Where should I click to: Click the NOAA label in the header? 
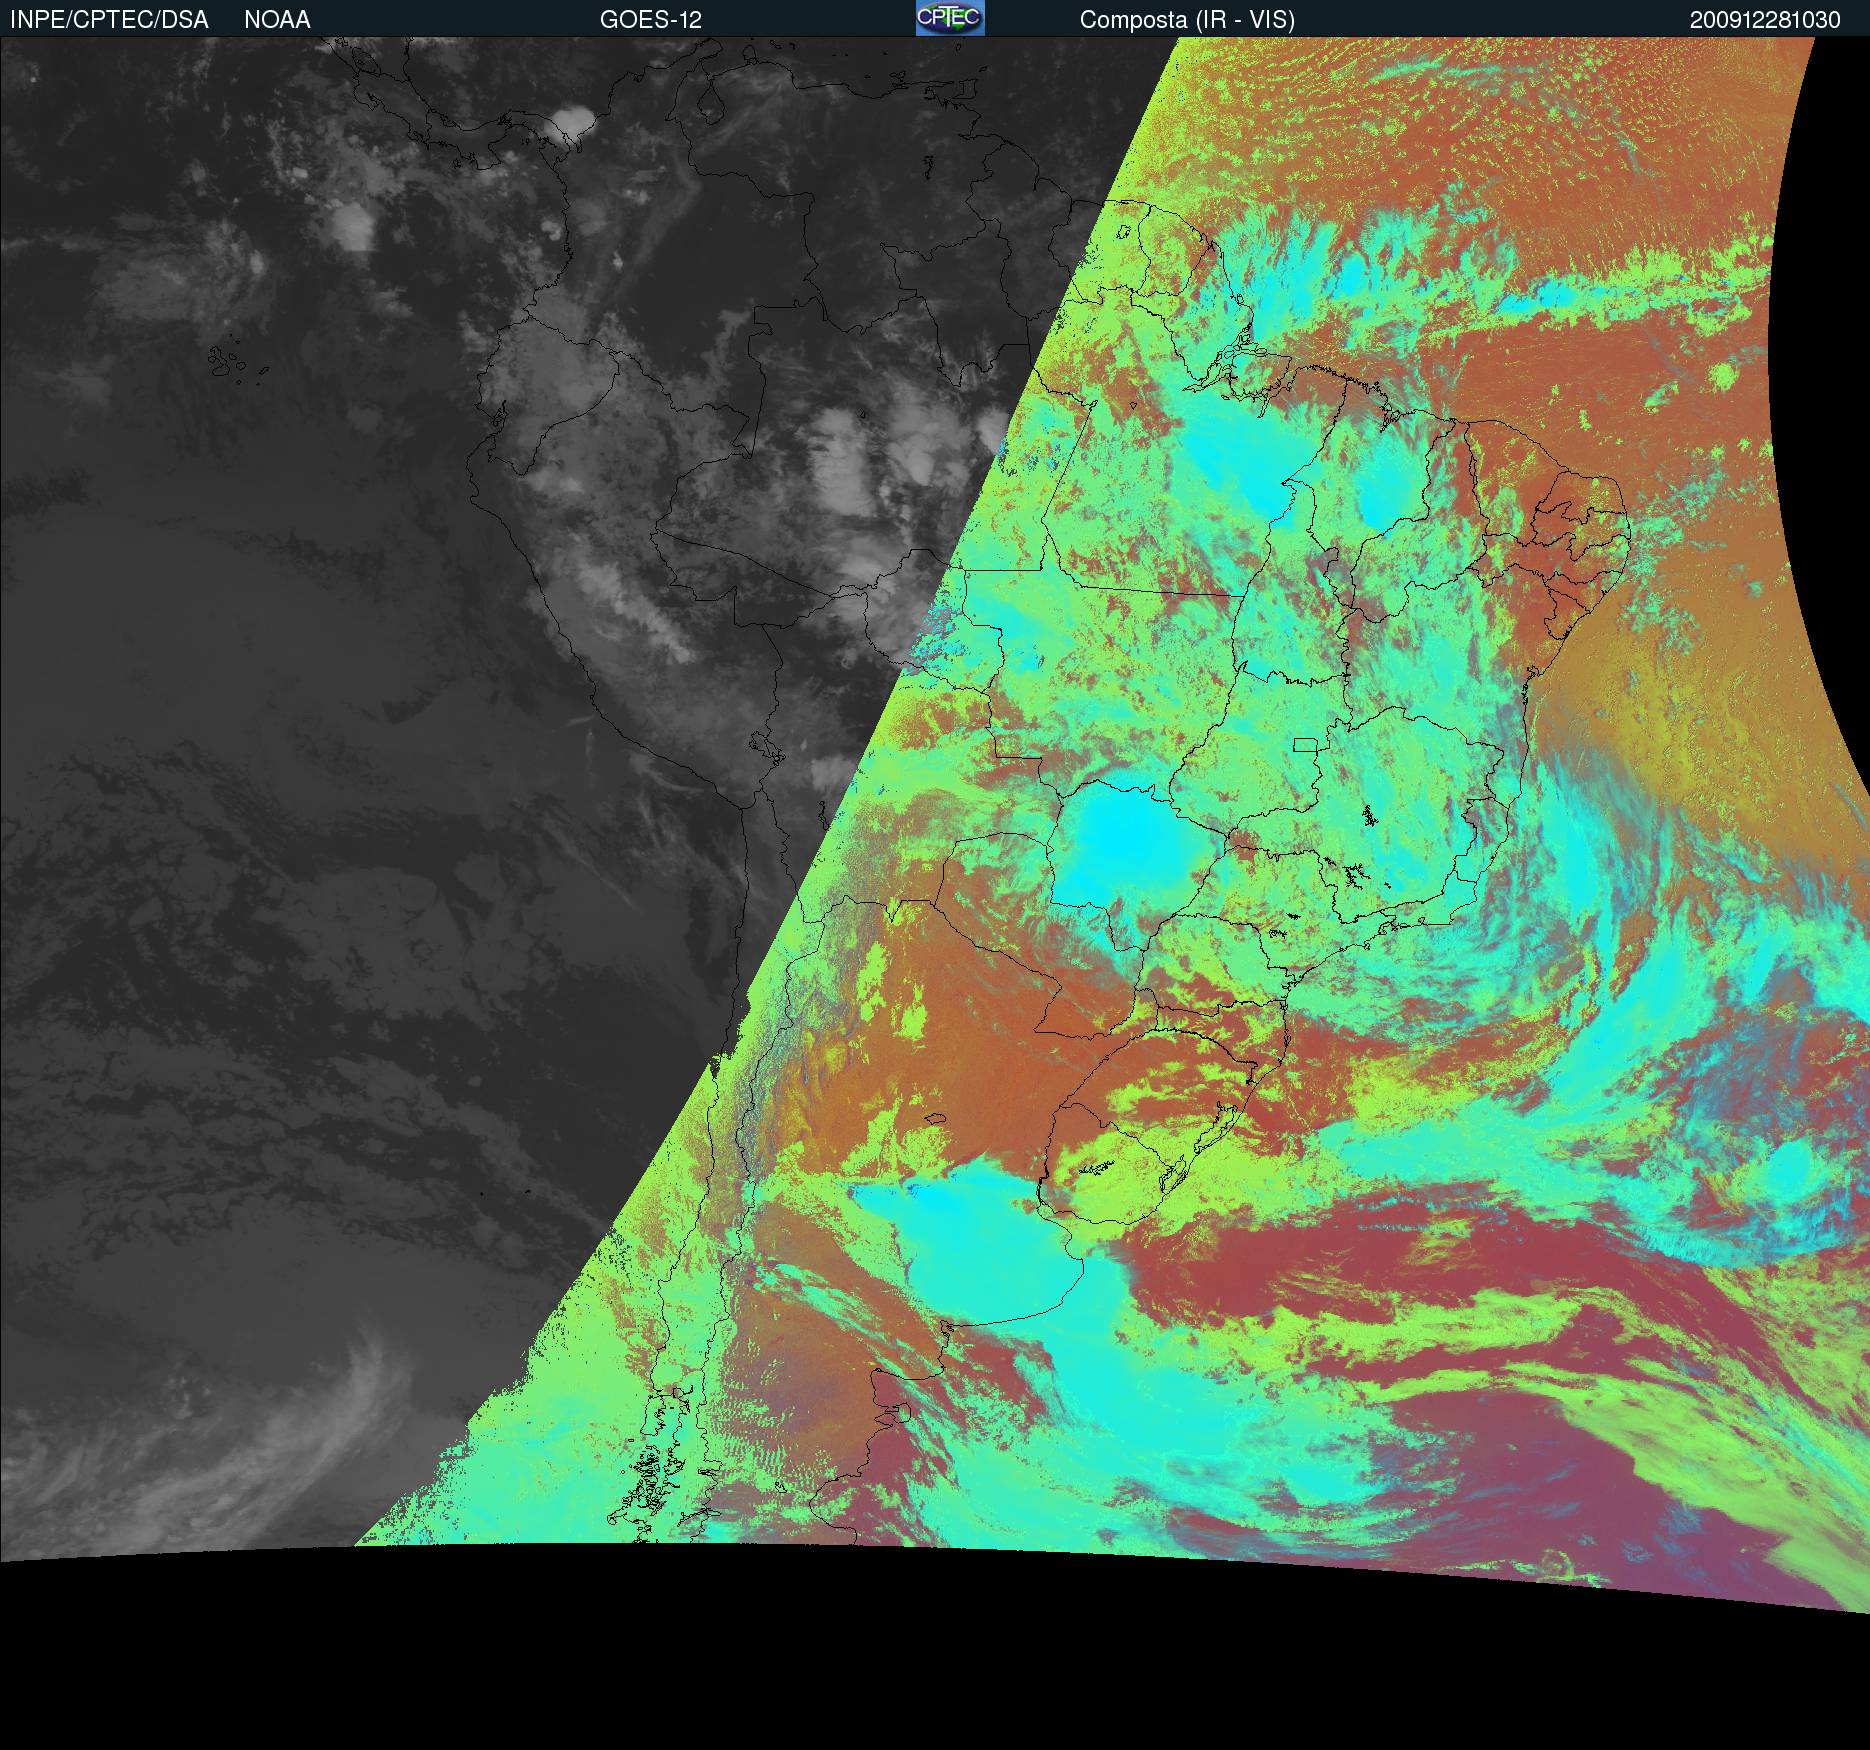pos(277,20)
